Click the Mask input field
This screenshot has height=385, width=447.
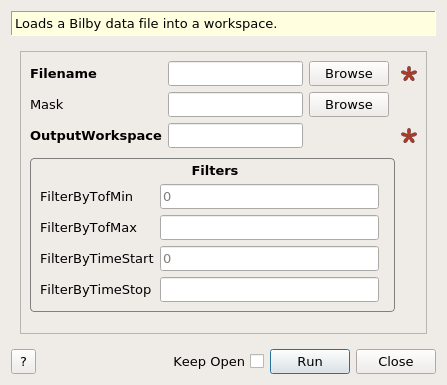tap(235, 105)
